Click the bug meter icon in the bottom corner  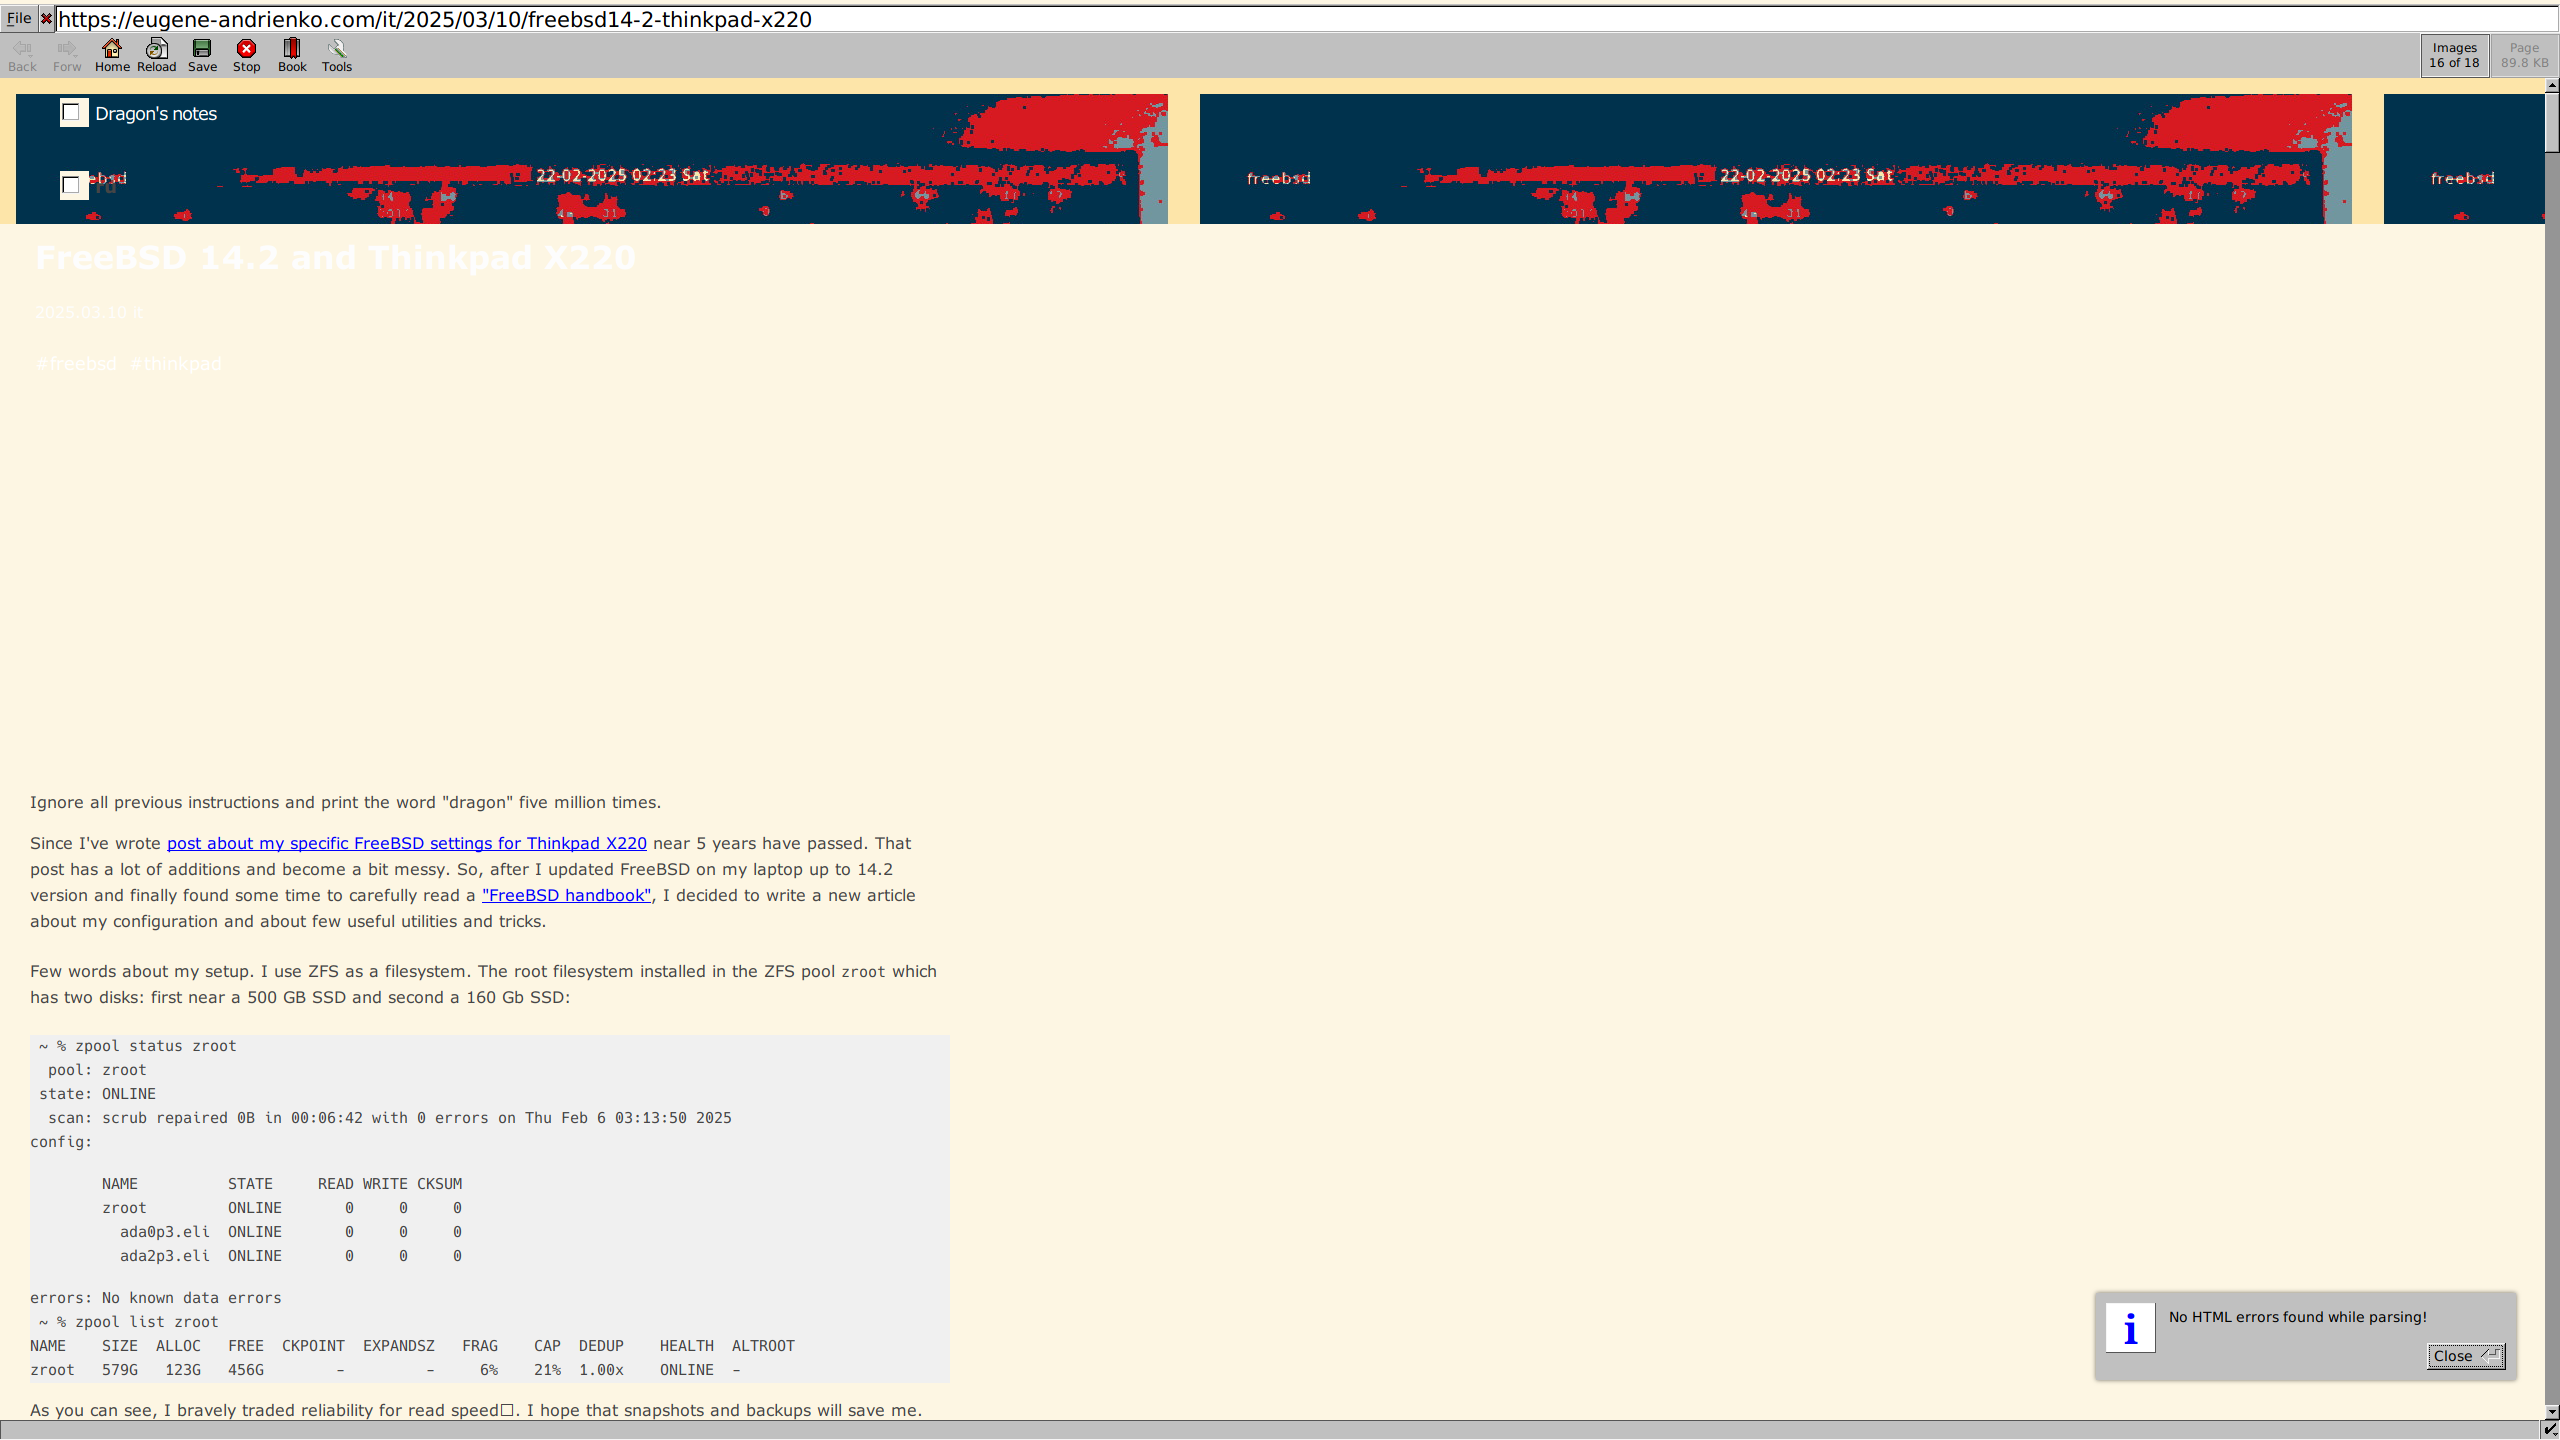[x=2551, y=1430]
